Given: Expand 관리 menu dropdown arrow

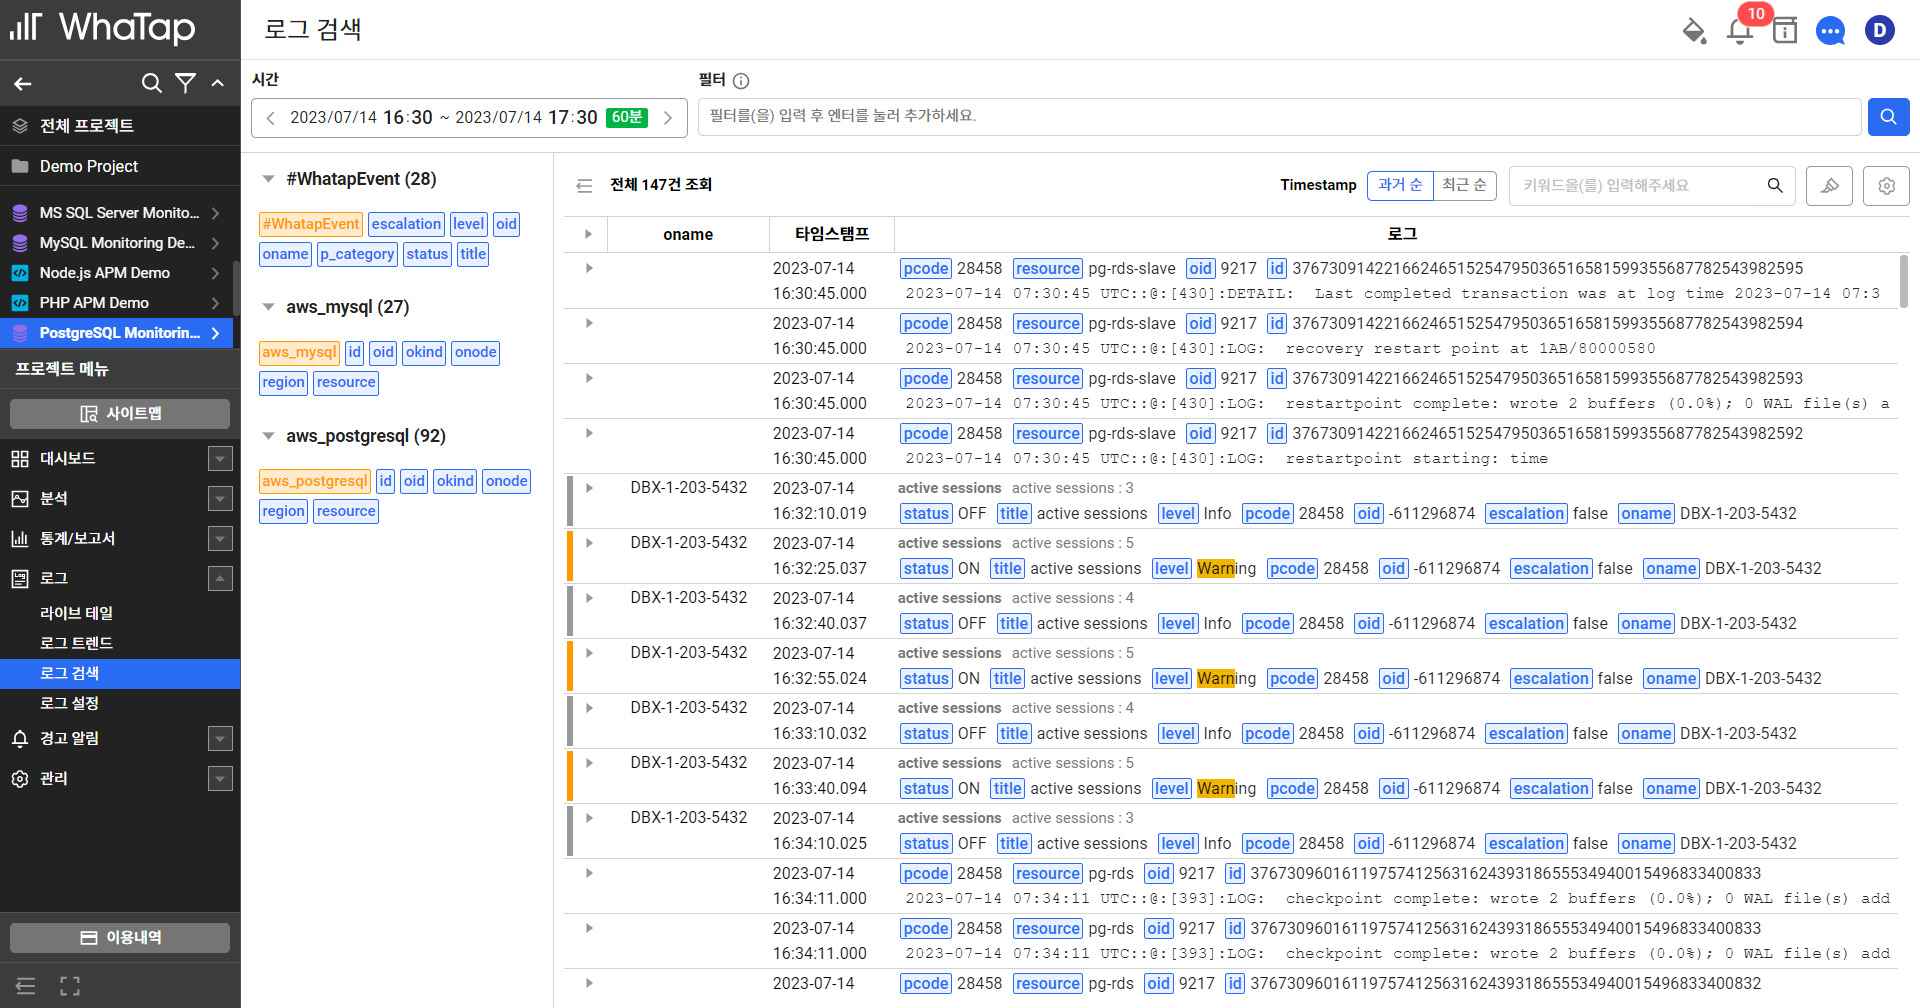Looking at the screenshot, I should pos(220,778).
